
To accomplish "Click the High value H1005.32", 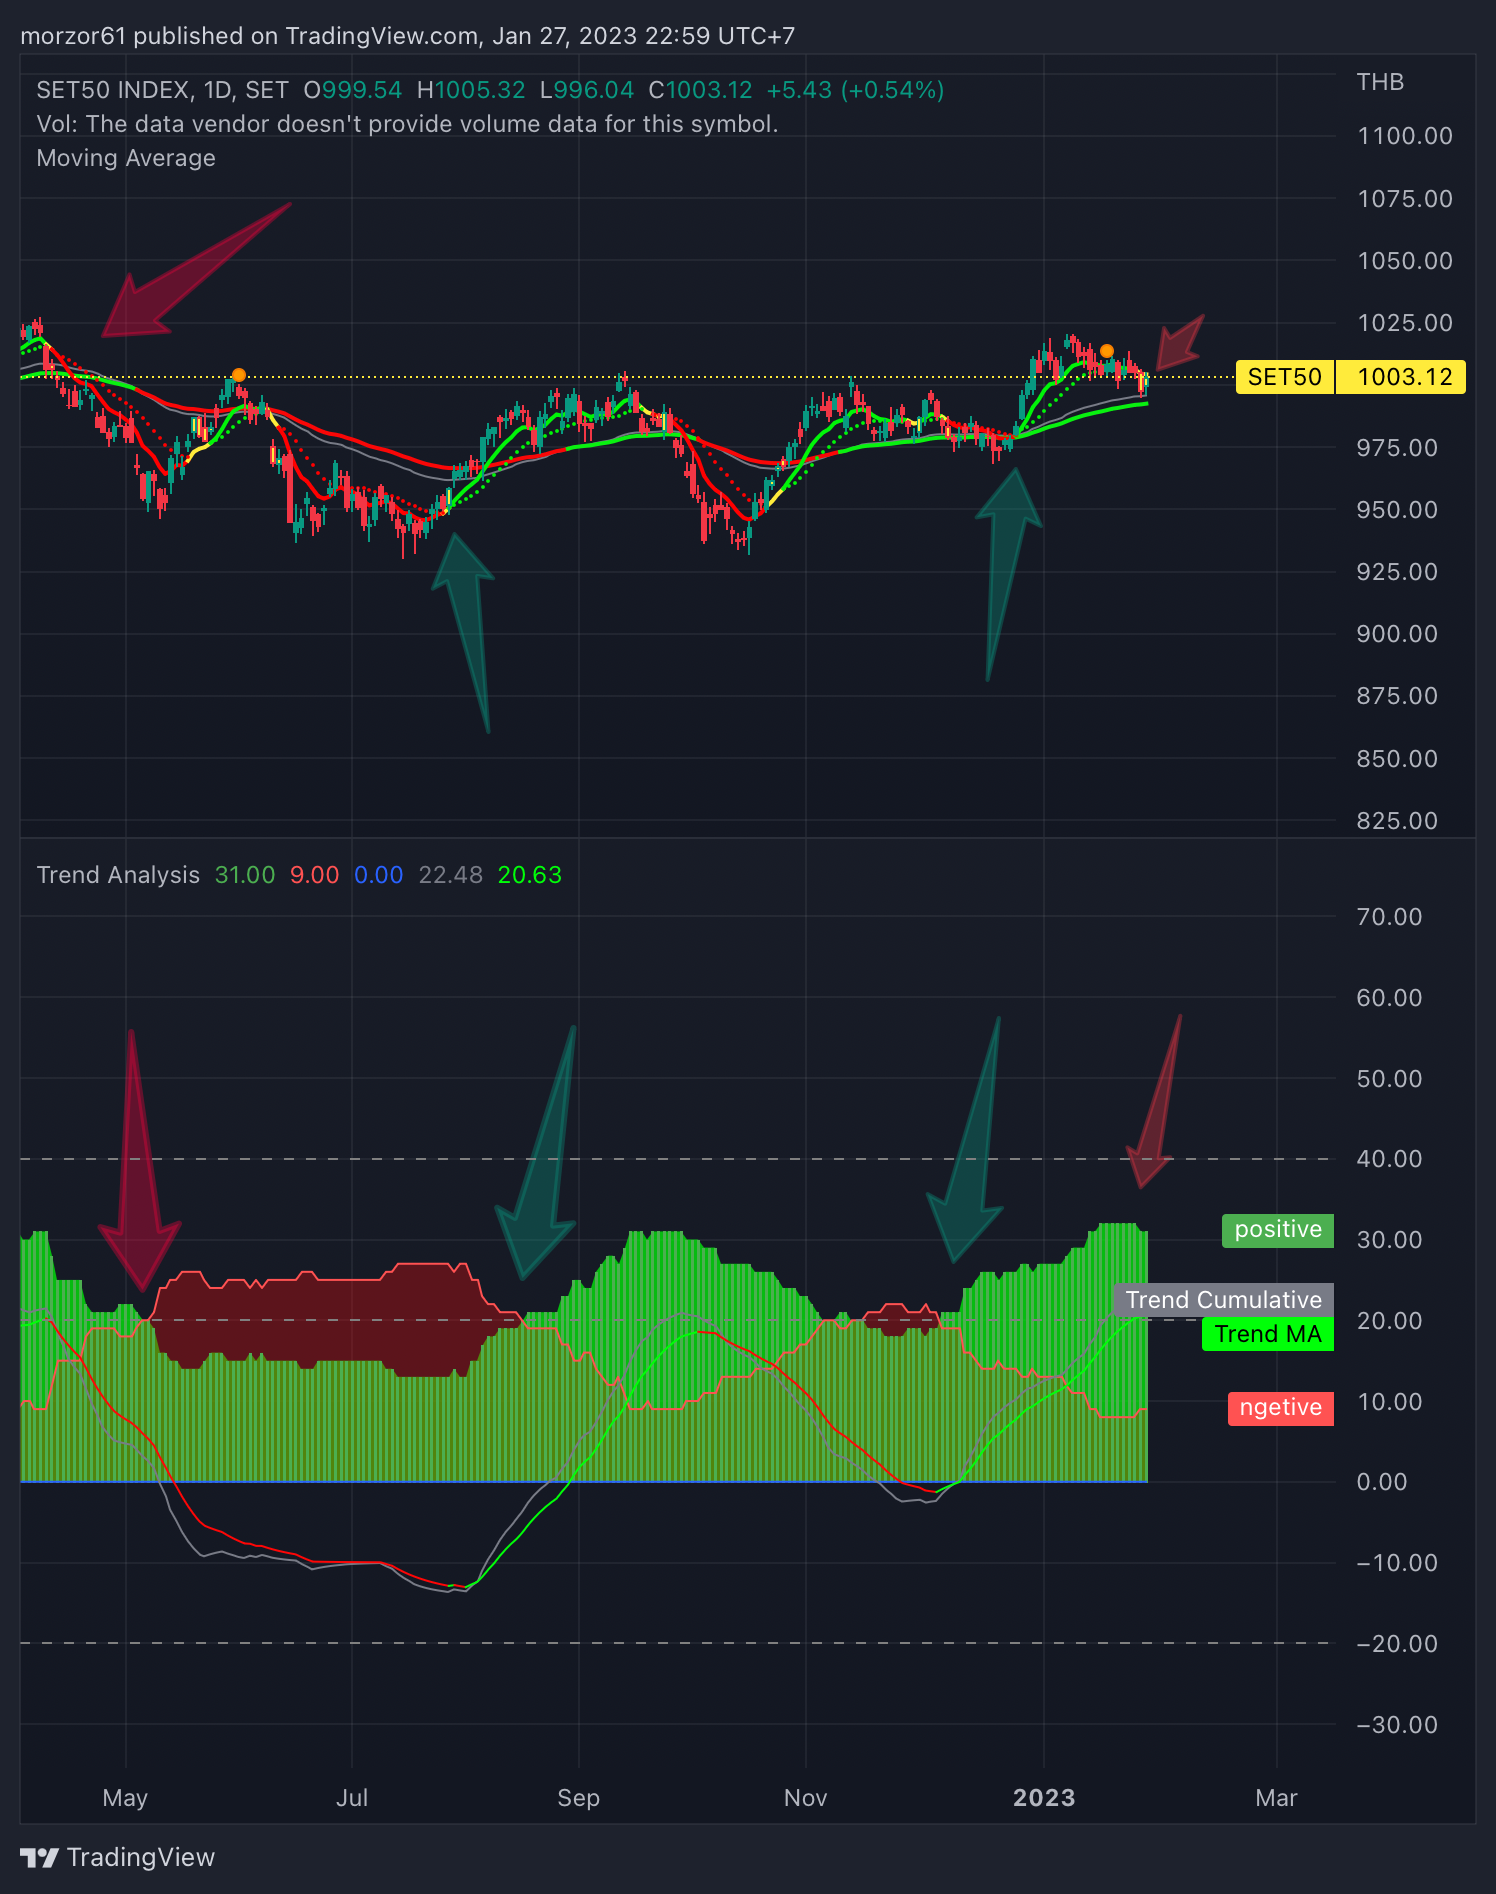I will (471, 90).
